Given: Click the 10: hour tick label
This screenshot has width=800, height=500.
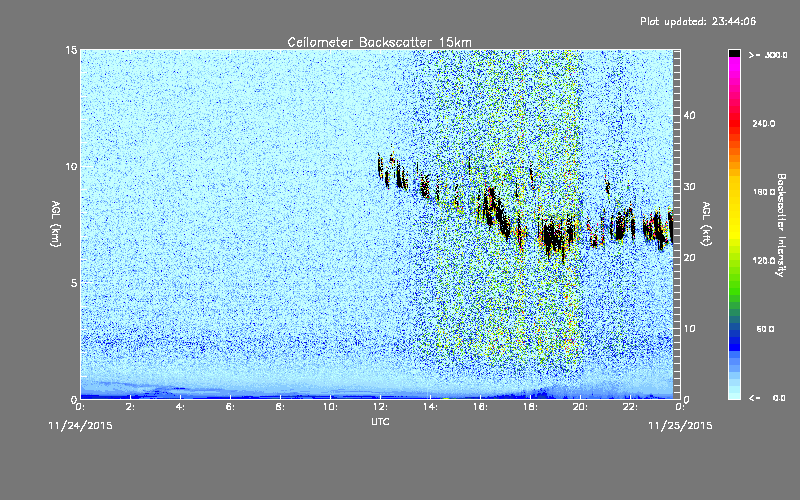Looking at the screenshot, I should (x=331, y=407).
